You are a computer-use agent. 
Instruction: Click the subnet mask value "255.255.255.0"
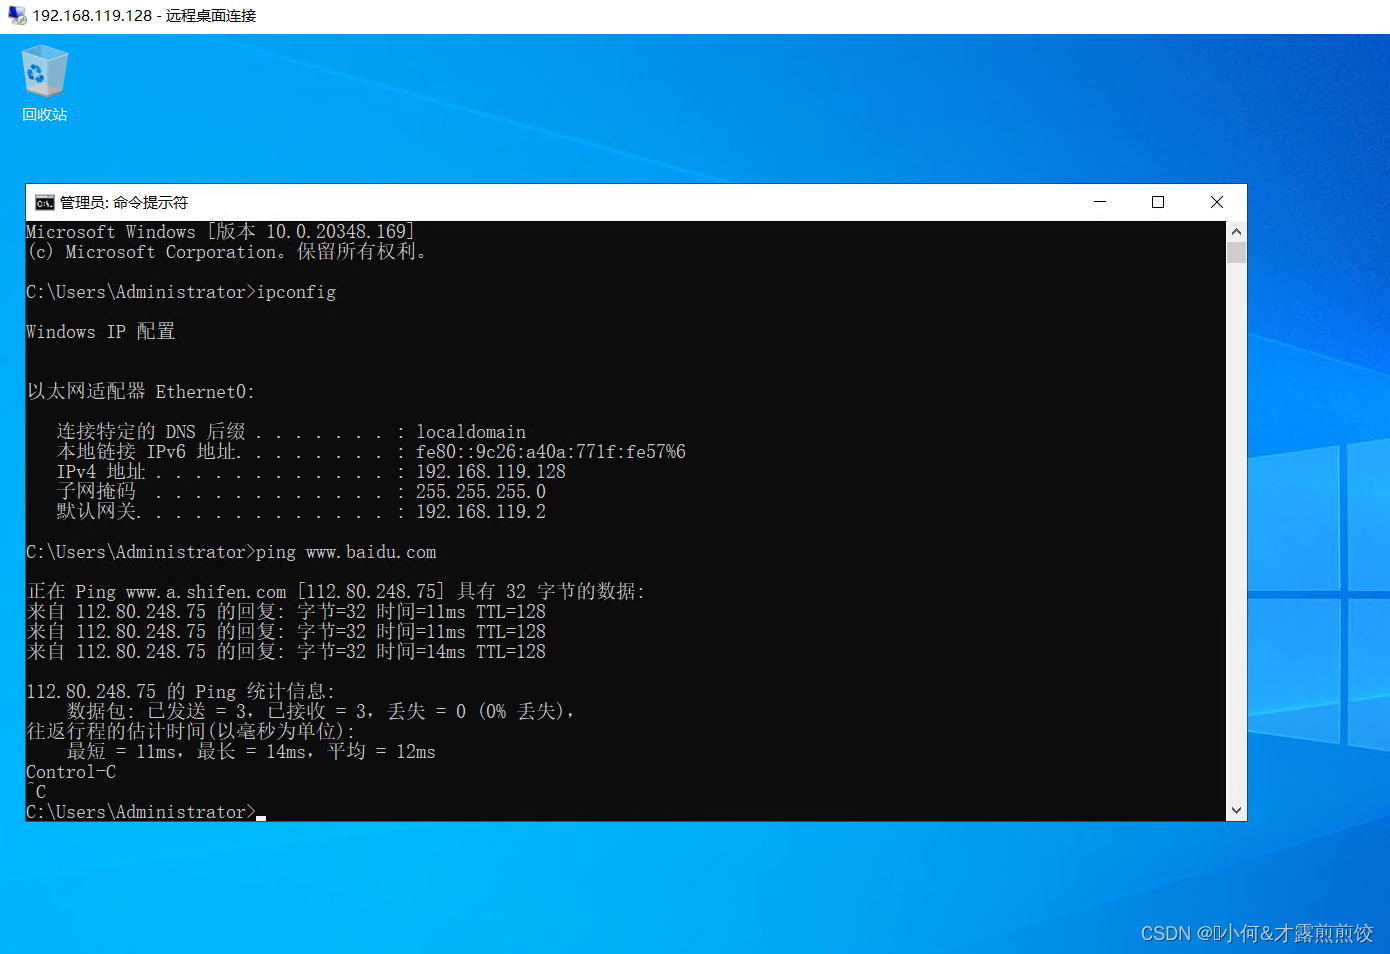pyautogui.click(x=481, y=492)
